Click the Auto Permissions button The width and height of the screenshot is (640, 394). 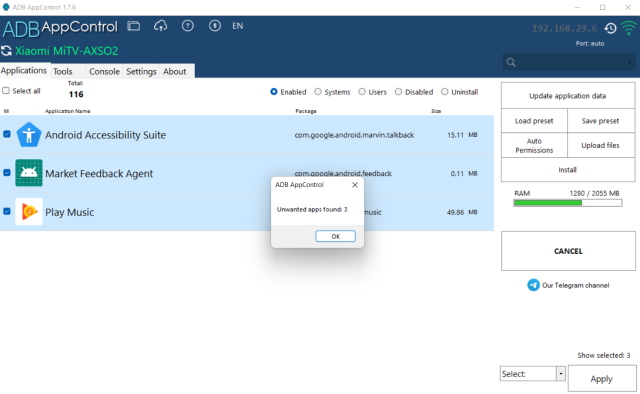[534, 145]
